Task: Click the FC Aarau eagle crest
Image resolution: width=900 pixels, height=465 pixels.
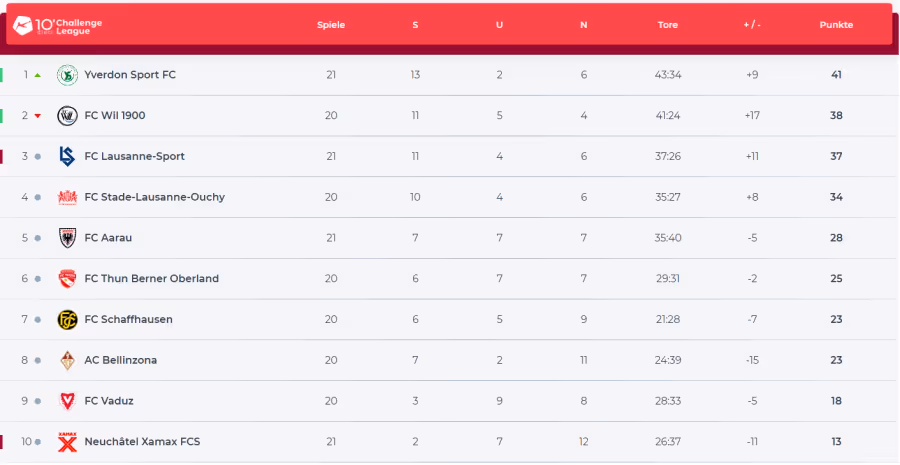Action: tap(67, 238)
